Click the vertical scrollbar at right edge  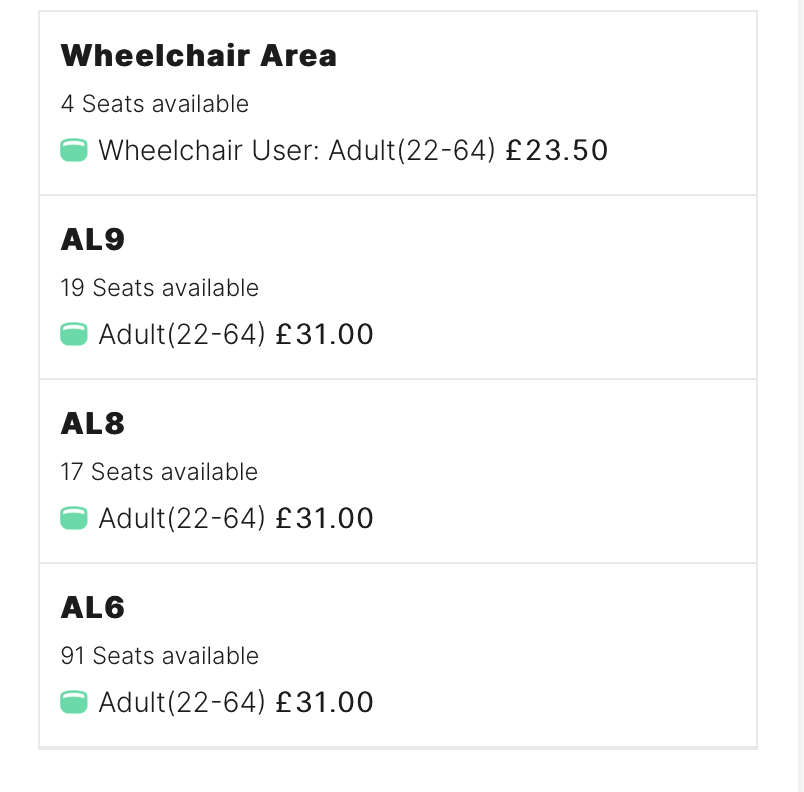pos(800,396)
